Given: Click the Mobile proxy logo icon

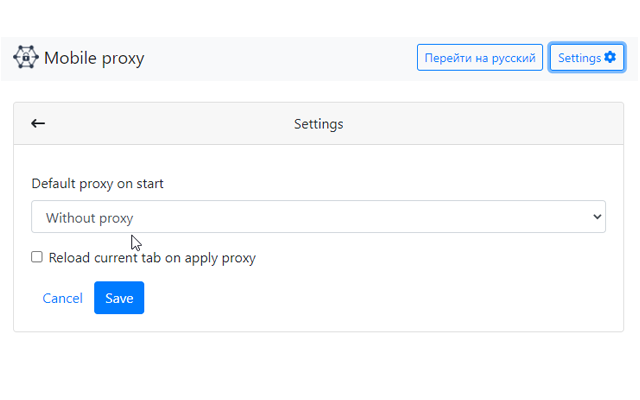Looking at the screenshot, I should click(x=26, y=57).
